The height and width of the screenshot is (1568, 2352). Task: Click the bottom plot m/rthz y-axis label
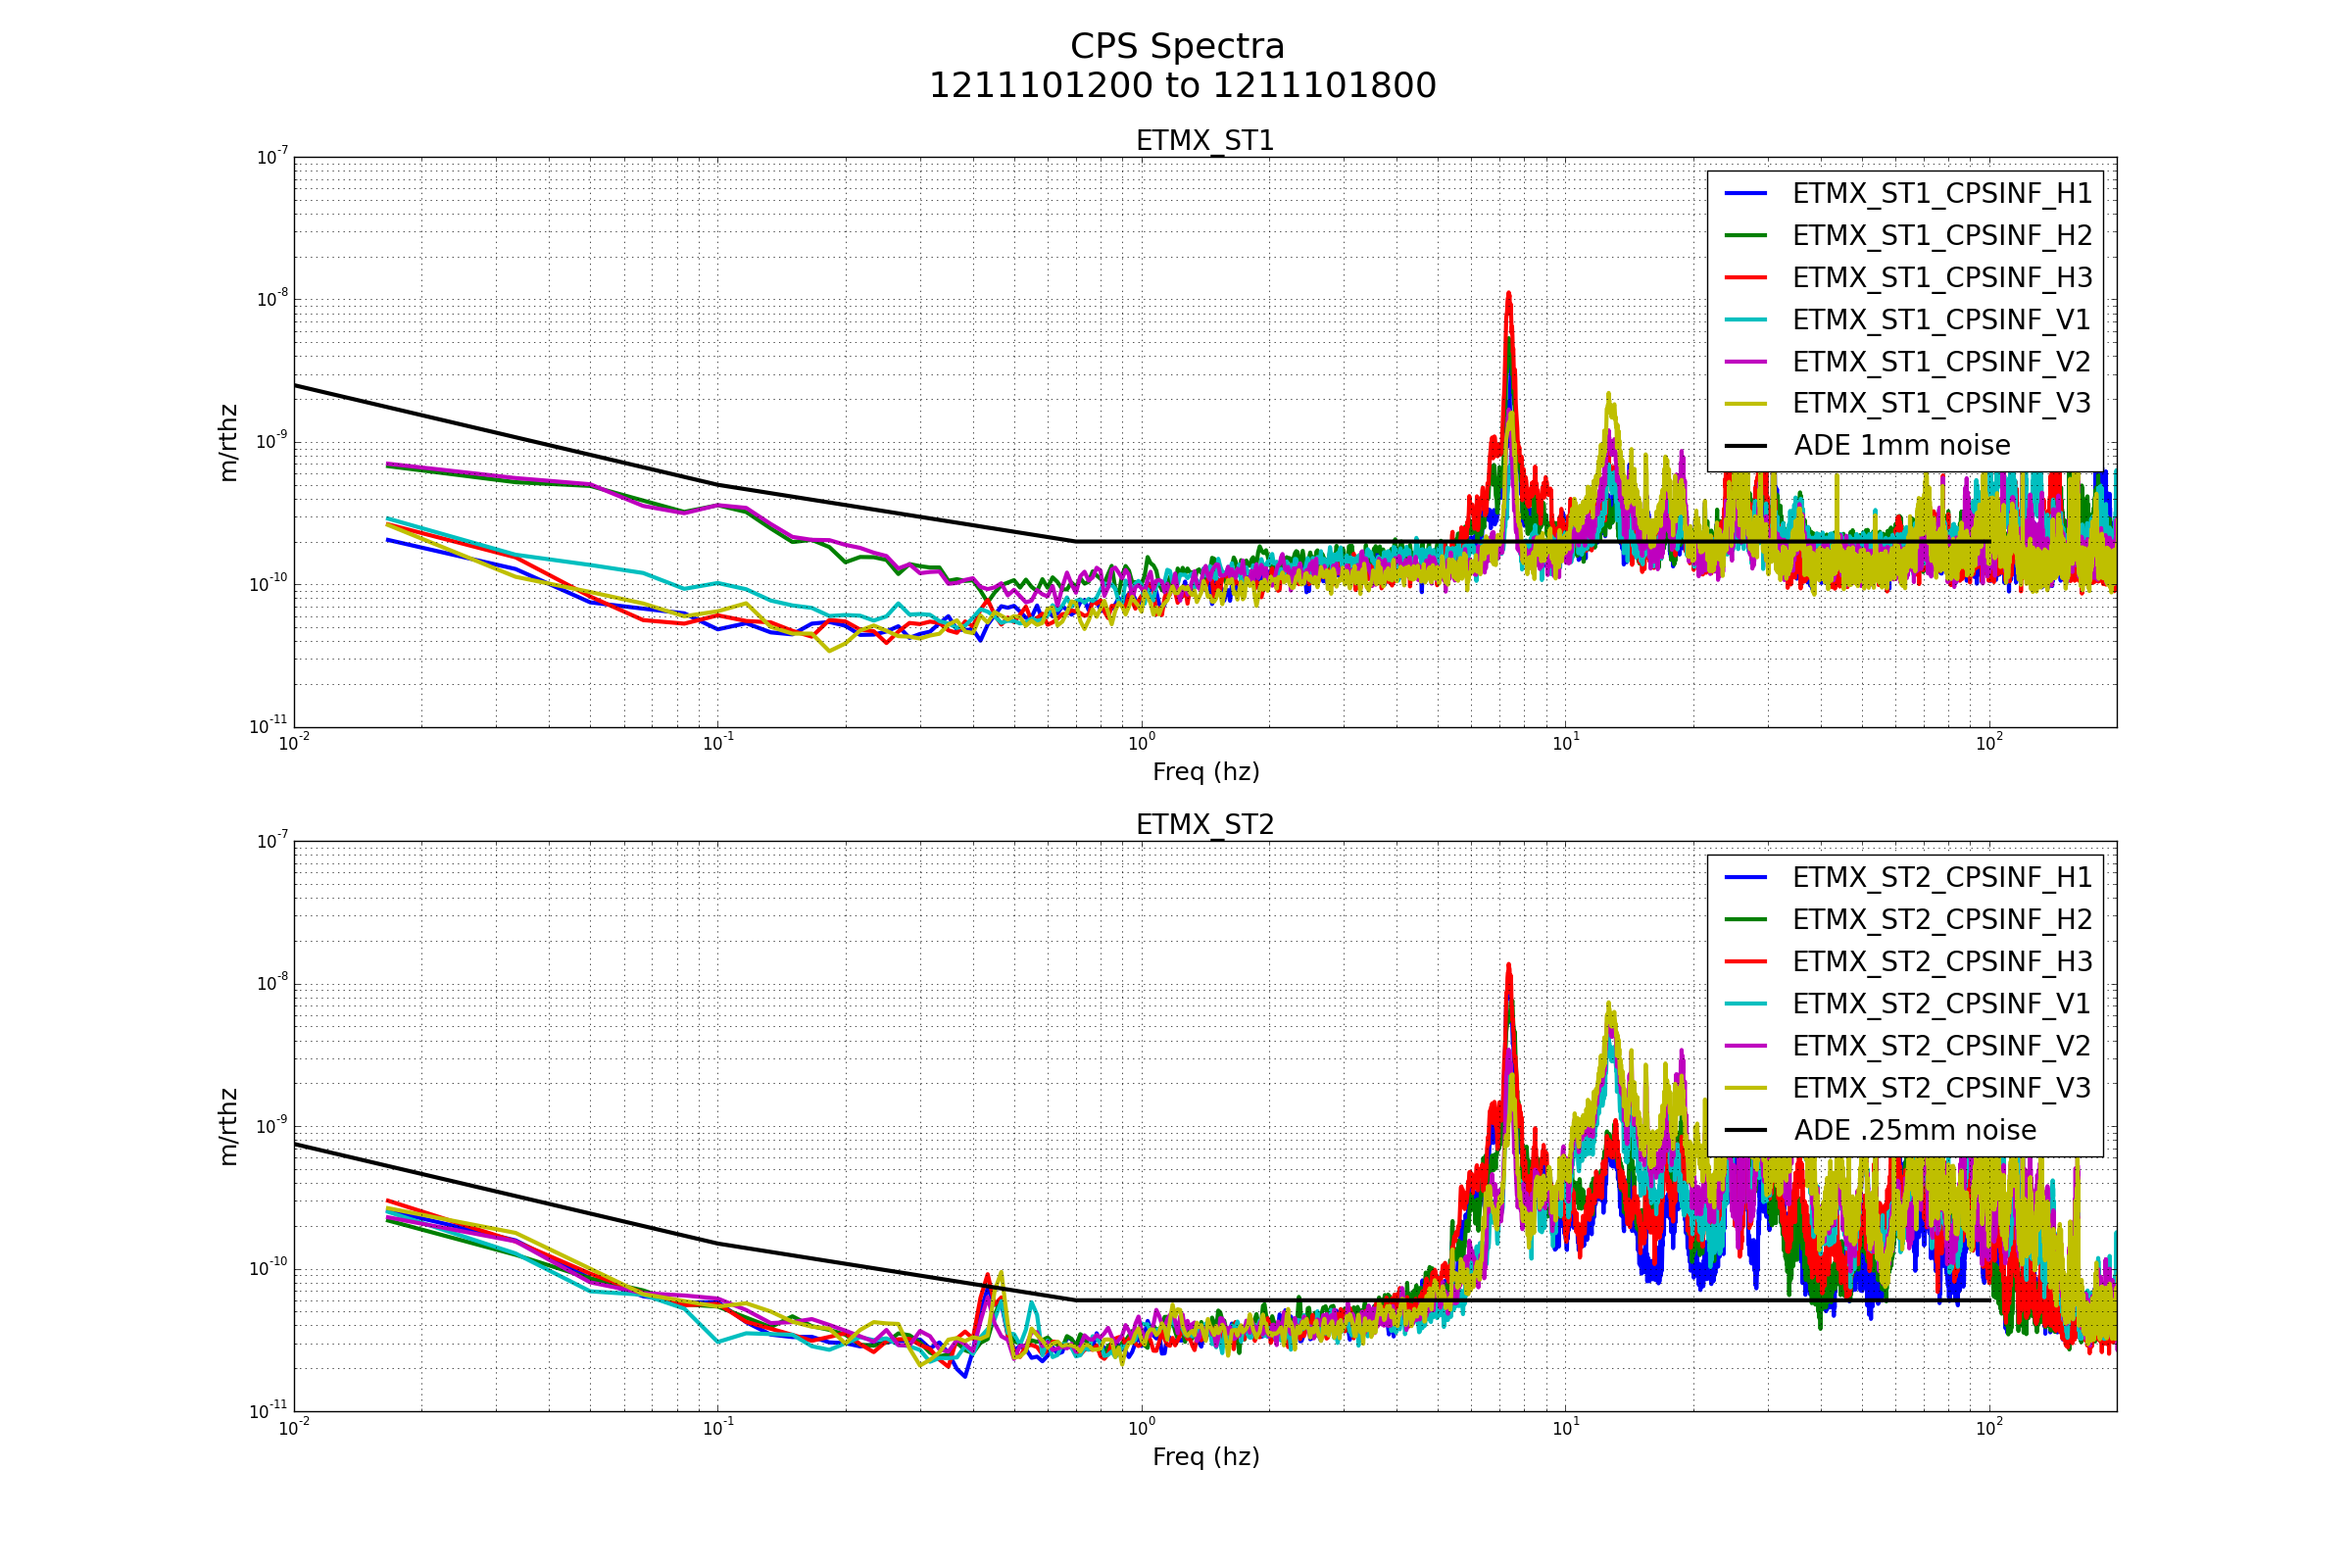[x=229, y=1127]
